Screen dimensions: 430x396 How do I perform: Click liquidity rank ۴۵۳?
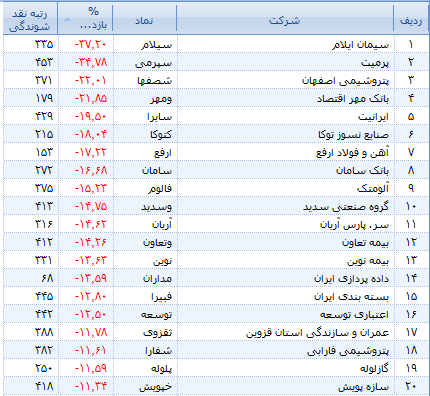pyautogui.click(x=44, y=62)
